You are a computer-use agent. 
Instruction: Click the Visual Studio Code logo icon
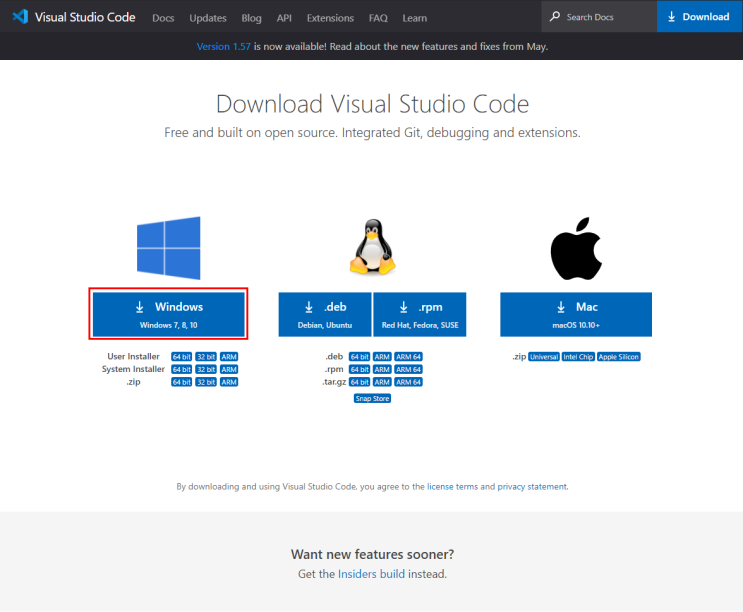(x=20, y=17)
